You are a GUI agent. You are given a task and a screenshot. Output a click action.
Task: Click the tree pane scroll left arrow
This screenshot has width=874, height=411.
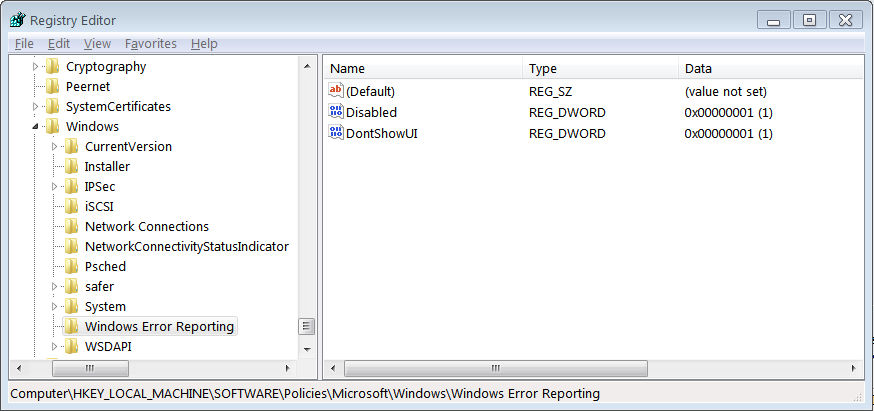click(x=18, y=368)
